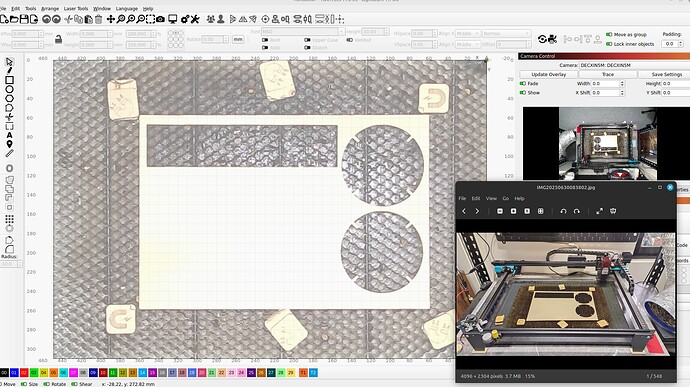690x387 pixels.
Task: Open View menu in image viewer
Action: click(x=491, y=199)
